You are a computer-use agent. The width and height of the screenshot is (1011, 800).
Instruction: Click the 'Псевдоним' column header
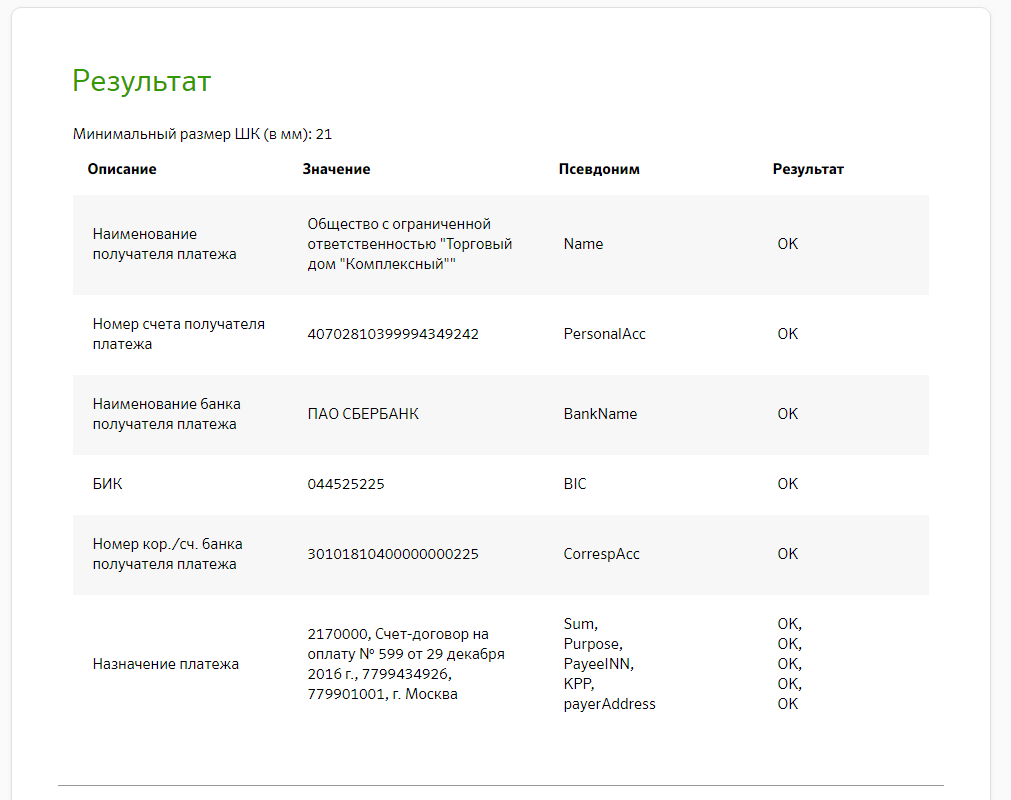pyautogui.click(x=599, y=169)
